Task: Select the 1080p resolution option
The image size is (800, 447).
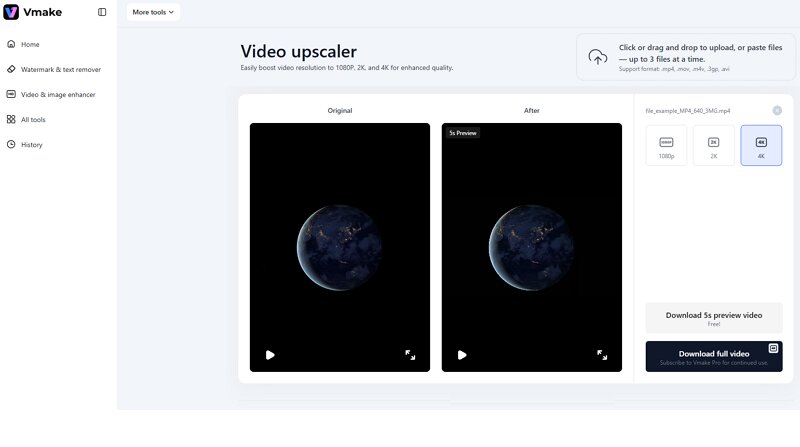Action: click(x=666, y=146)
